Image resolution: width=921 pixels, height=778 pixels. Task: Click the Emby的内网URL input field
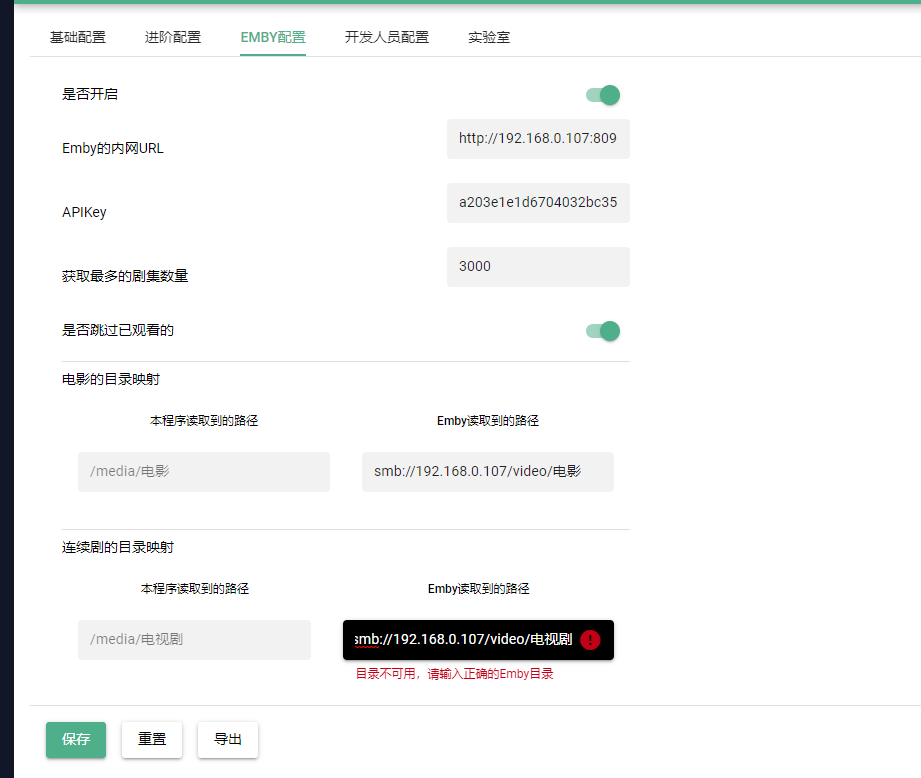(538, 139)
